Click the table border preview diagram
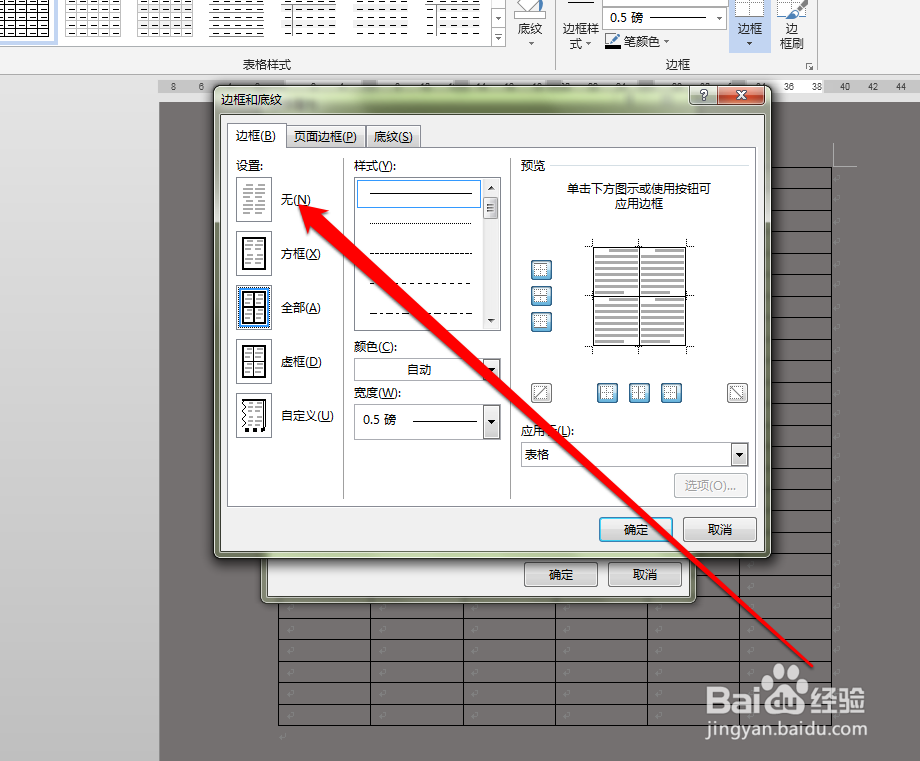920x761 pixels. (x=639, y=296)
